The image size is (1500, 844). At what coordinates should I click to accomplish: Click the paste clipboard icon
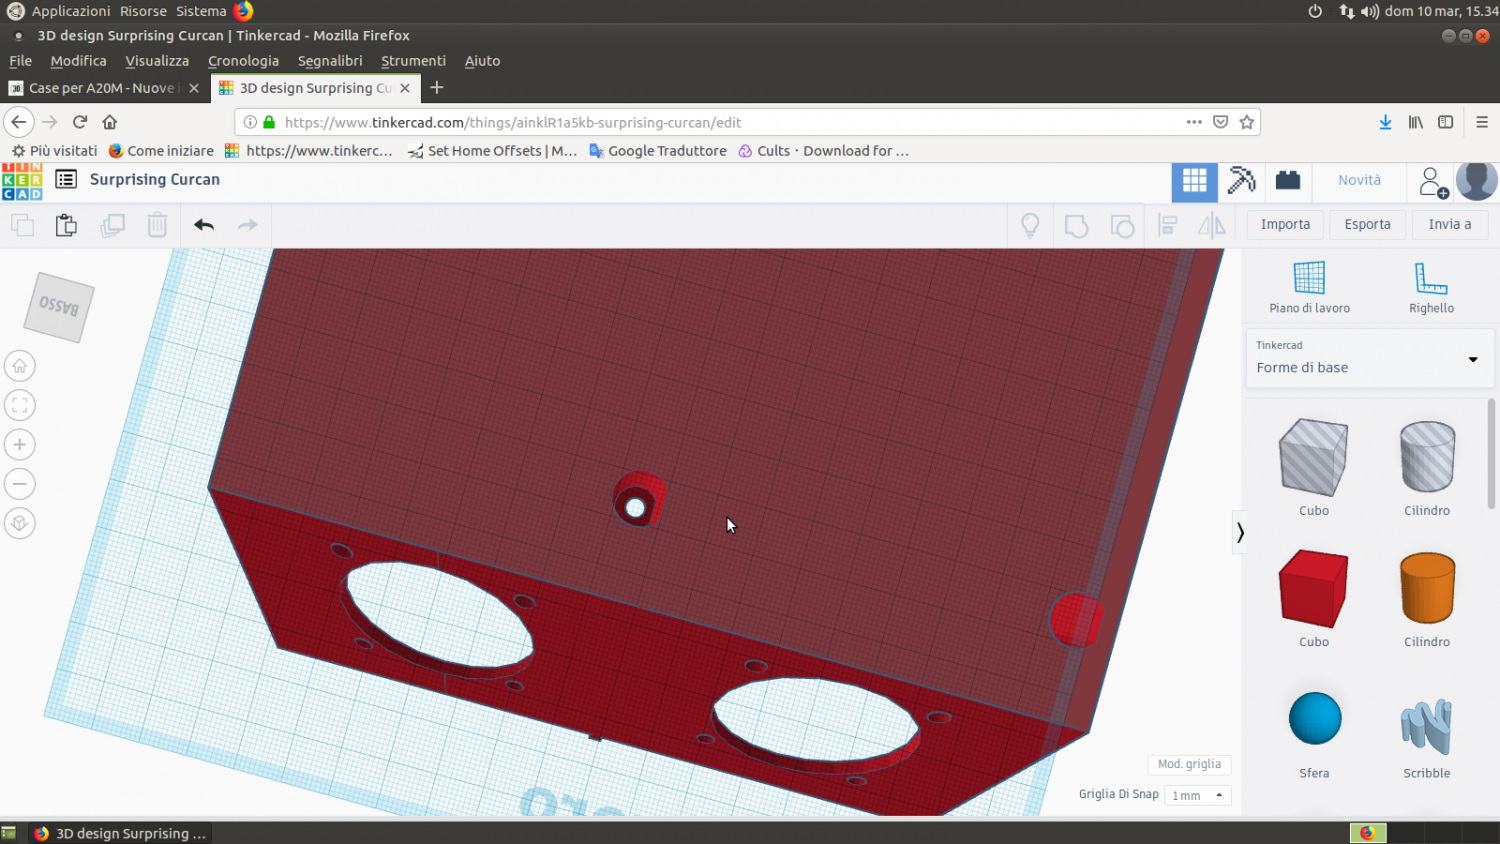[x=66, y=225]
